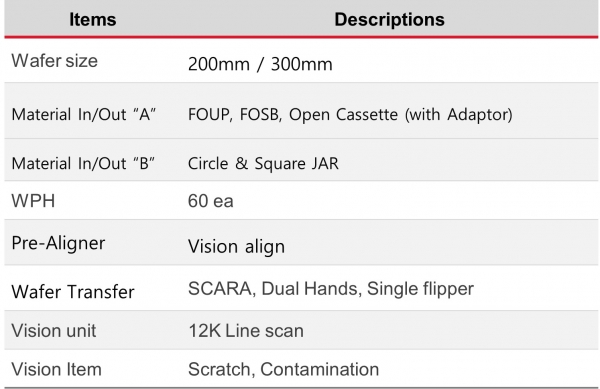The height and width of the screenshot is (389, 600).
Task: Click SCARA, Dual Hands, Single flipper text
Action: tap(331, 289)
